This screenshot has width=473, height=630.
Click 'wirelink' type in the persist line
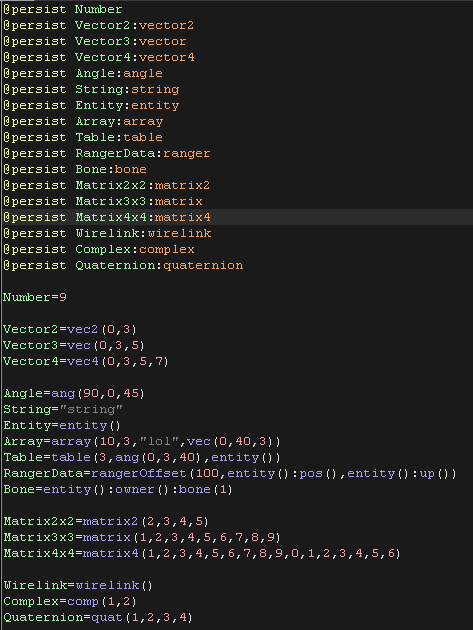tap(179, 233)
